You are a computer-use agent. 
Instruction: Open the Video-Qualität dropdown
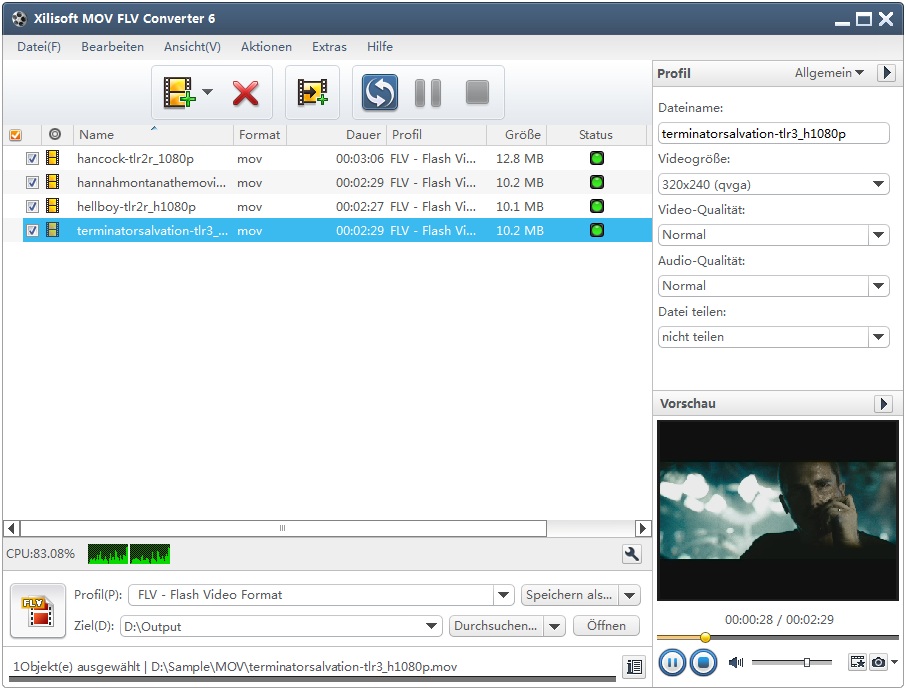(878, 235)
